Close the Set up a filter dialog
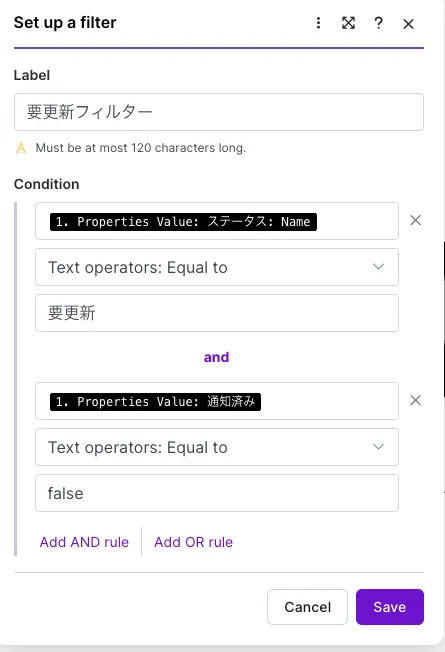Viewport: 445px width, 652px height. [408, 24]
